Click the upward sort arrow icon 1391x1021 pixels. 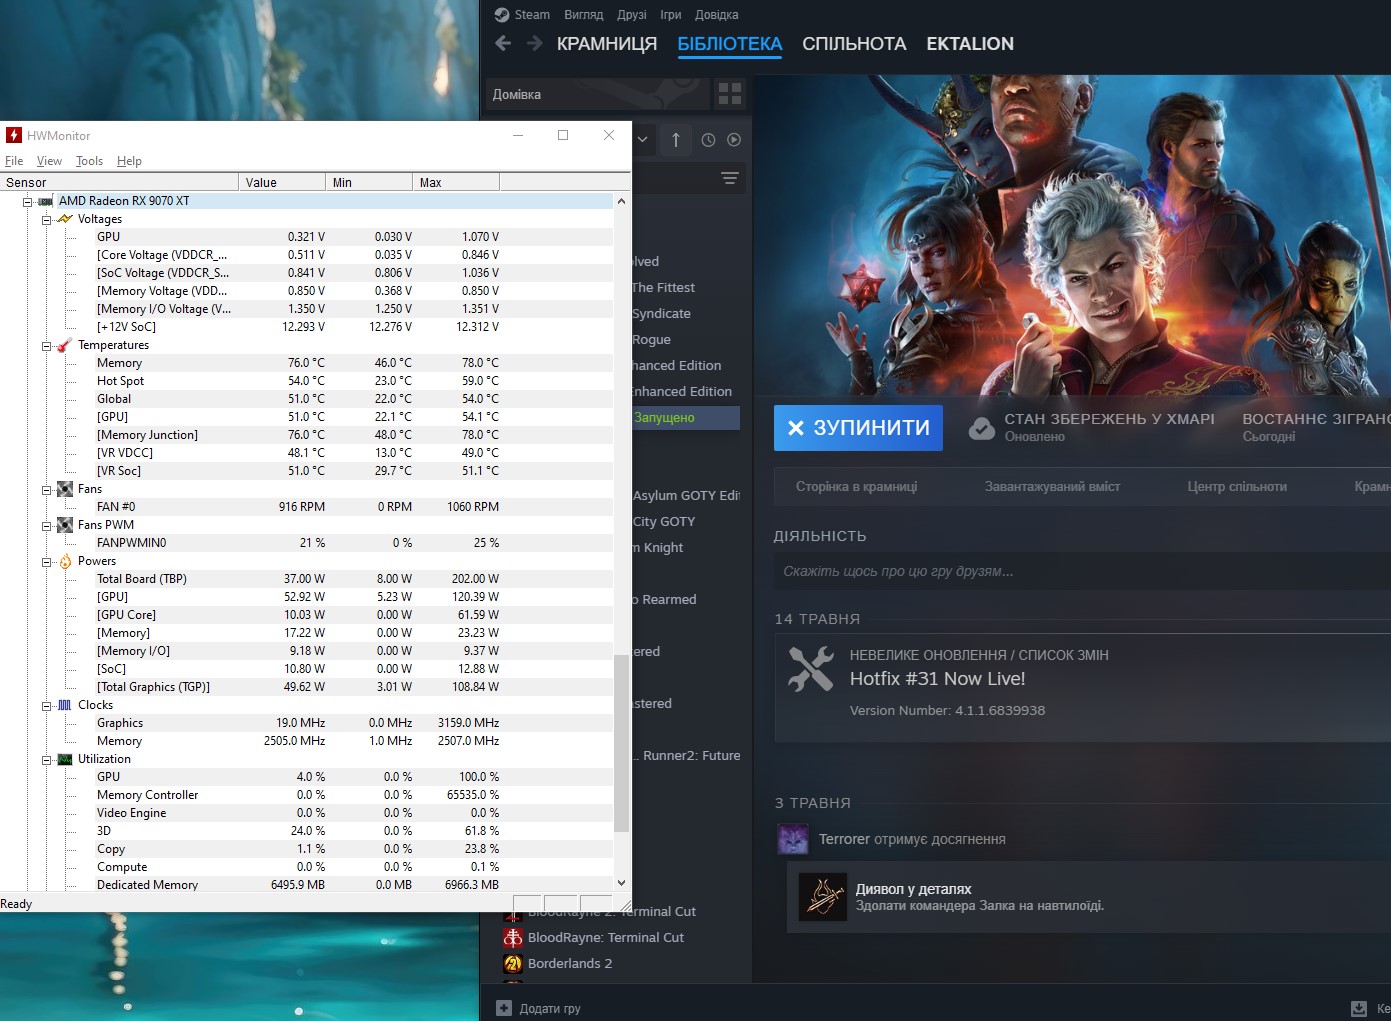point(676,140)
